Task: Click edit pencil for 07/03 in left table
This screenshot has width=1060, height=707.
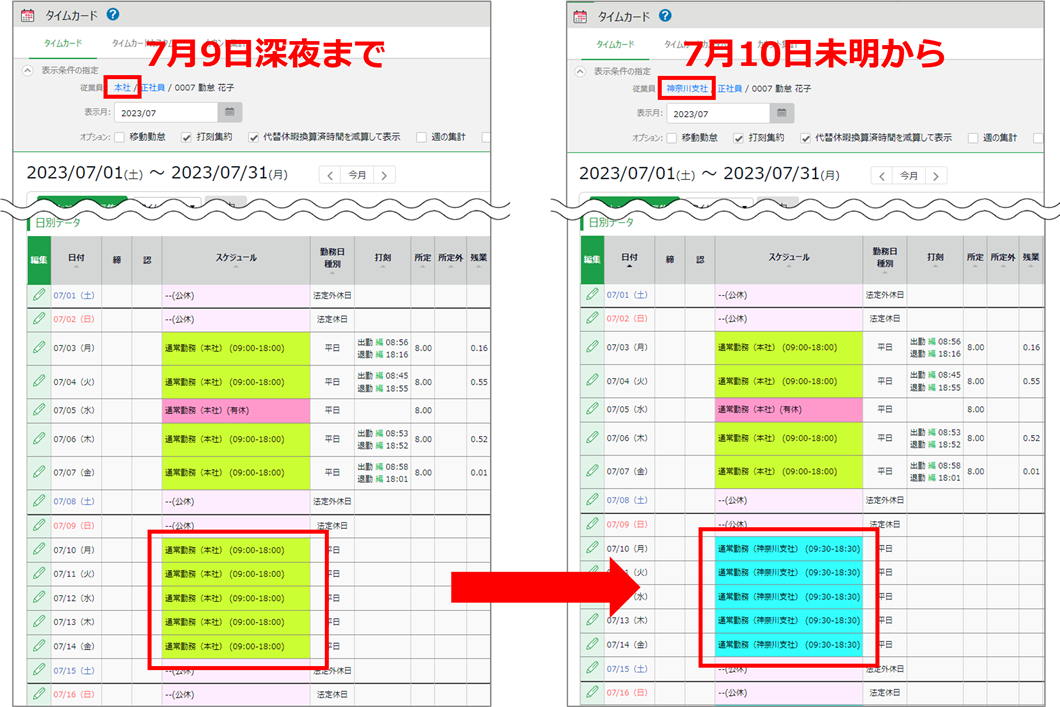Action: (x=39, y=347)
